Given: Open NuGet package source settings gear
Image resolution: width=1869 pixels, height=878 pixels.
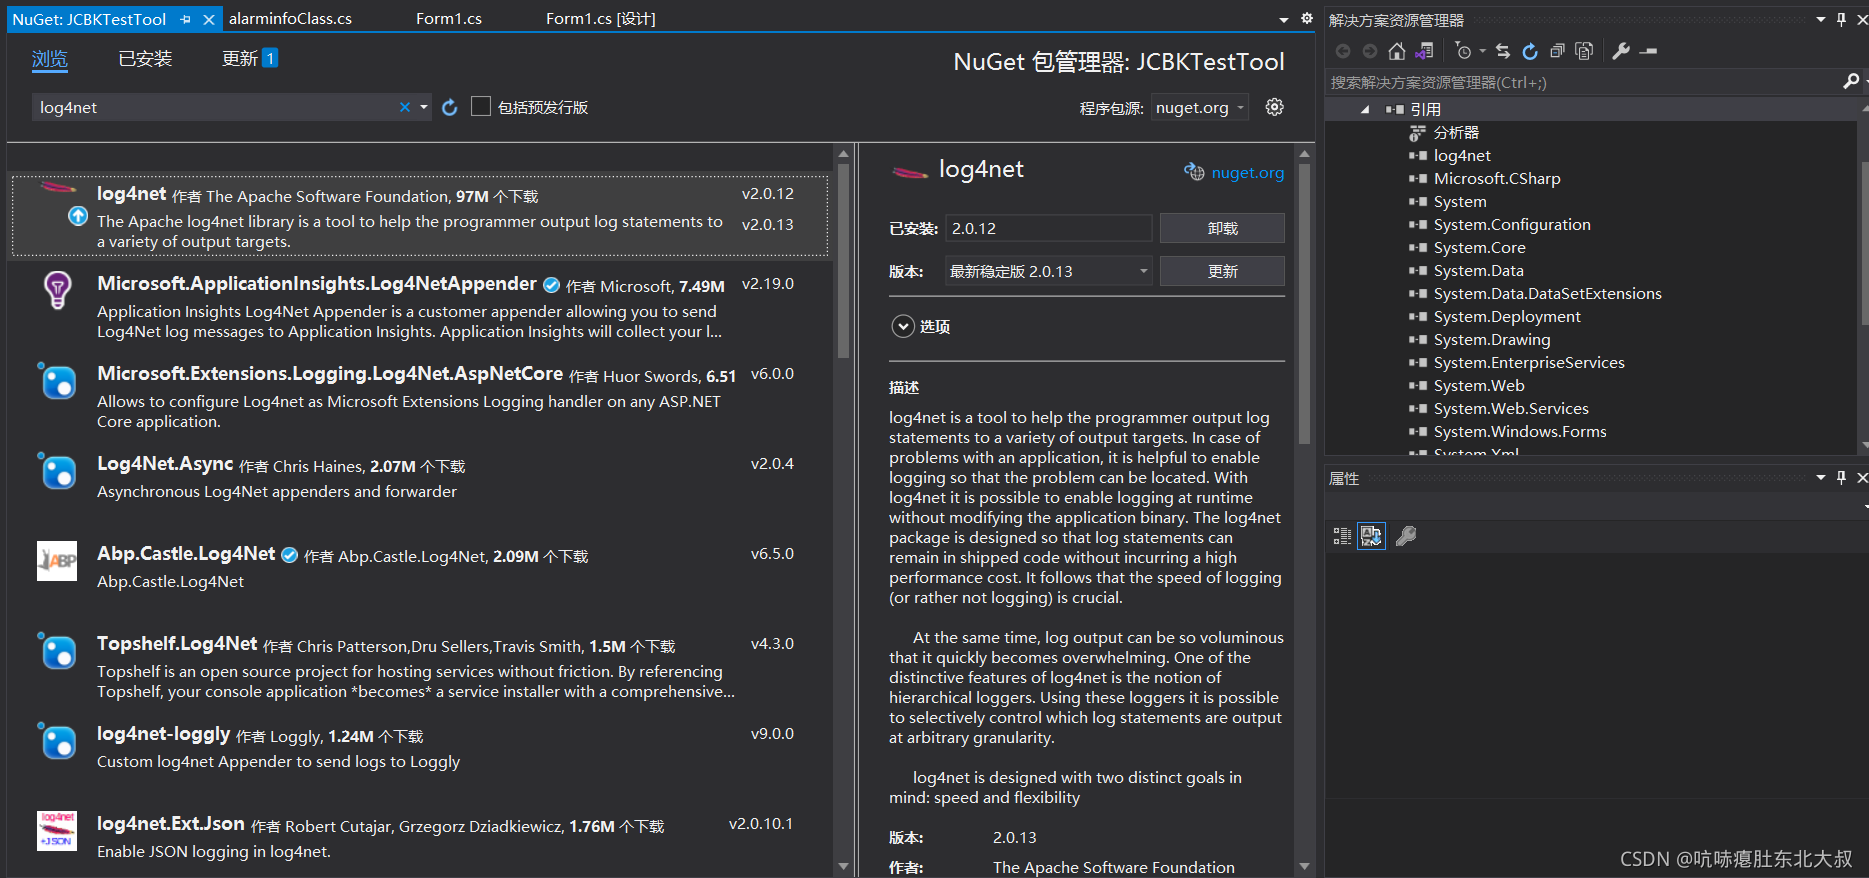Looking at the screenshot, I should (x=1274, y=107).
